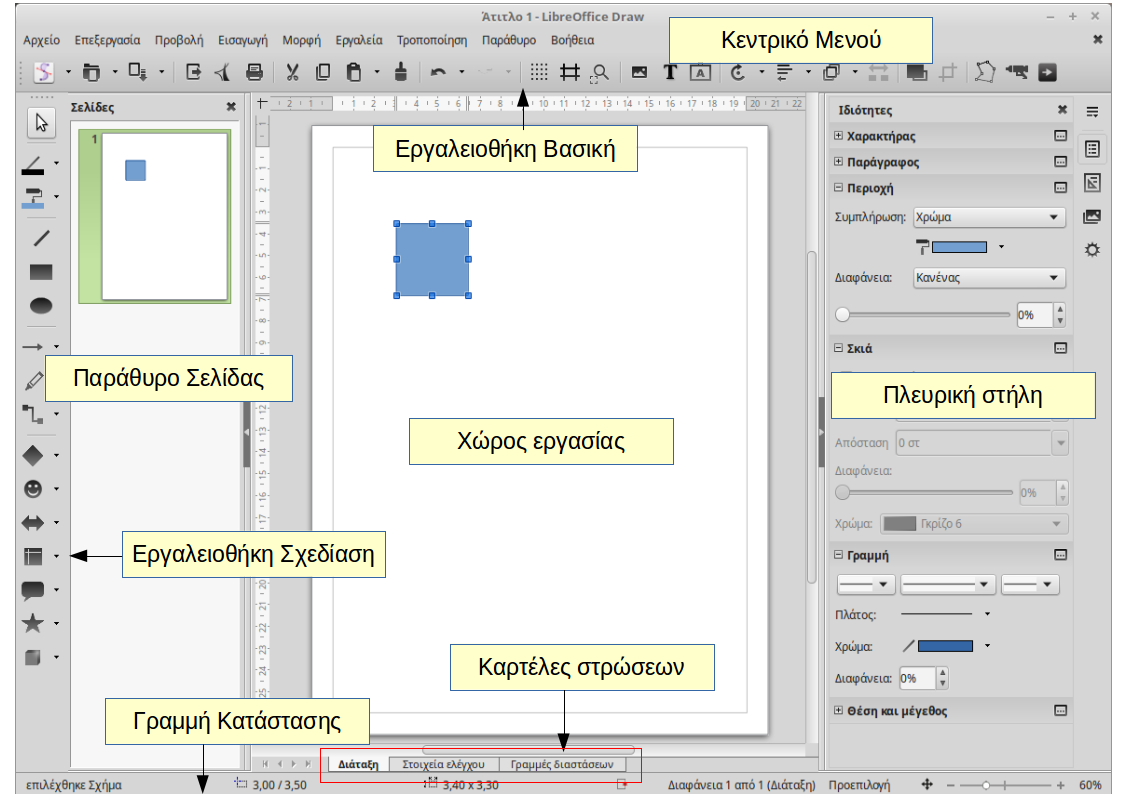Collapse the Σκιά section
The width and height of the screenshot is (1123, 794).
839,348
